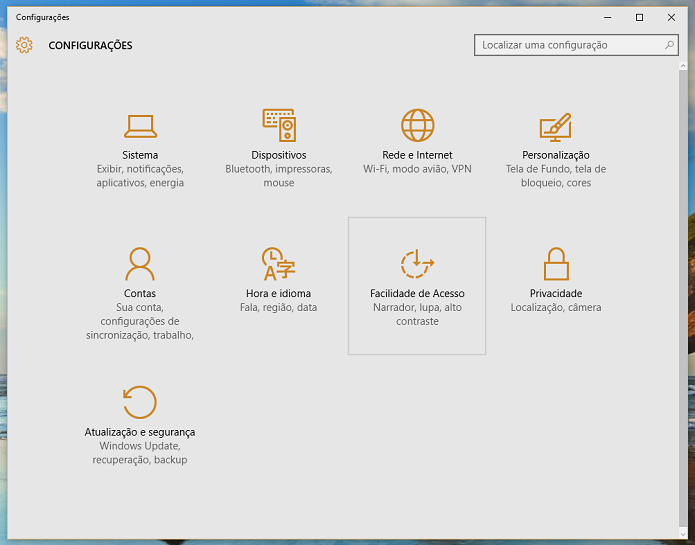Maximize the Configurações window
This screenshot has width=695, height=545.
[x=639, y=17]
